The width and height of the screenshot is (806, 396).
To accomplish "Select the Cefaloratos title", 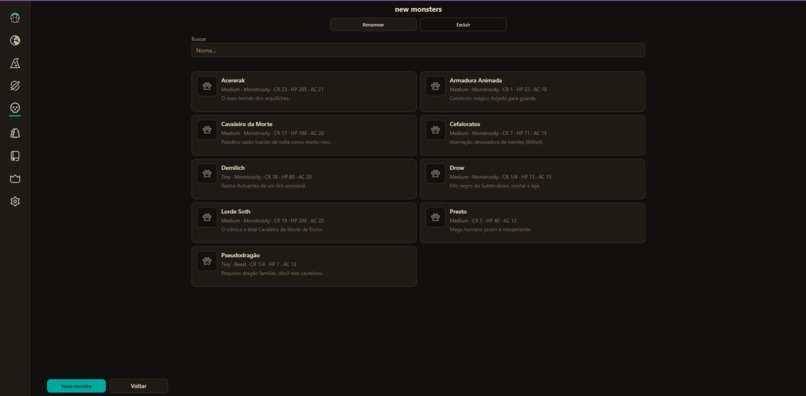I will pyautogui.click(x=465, y=124).
